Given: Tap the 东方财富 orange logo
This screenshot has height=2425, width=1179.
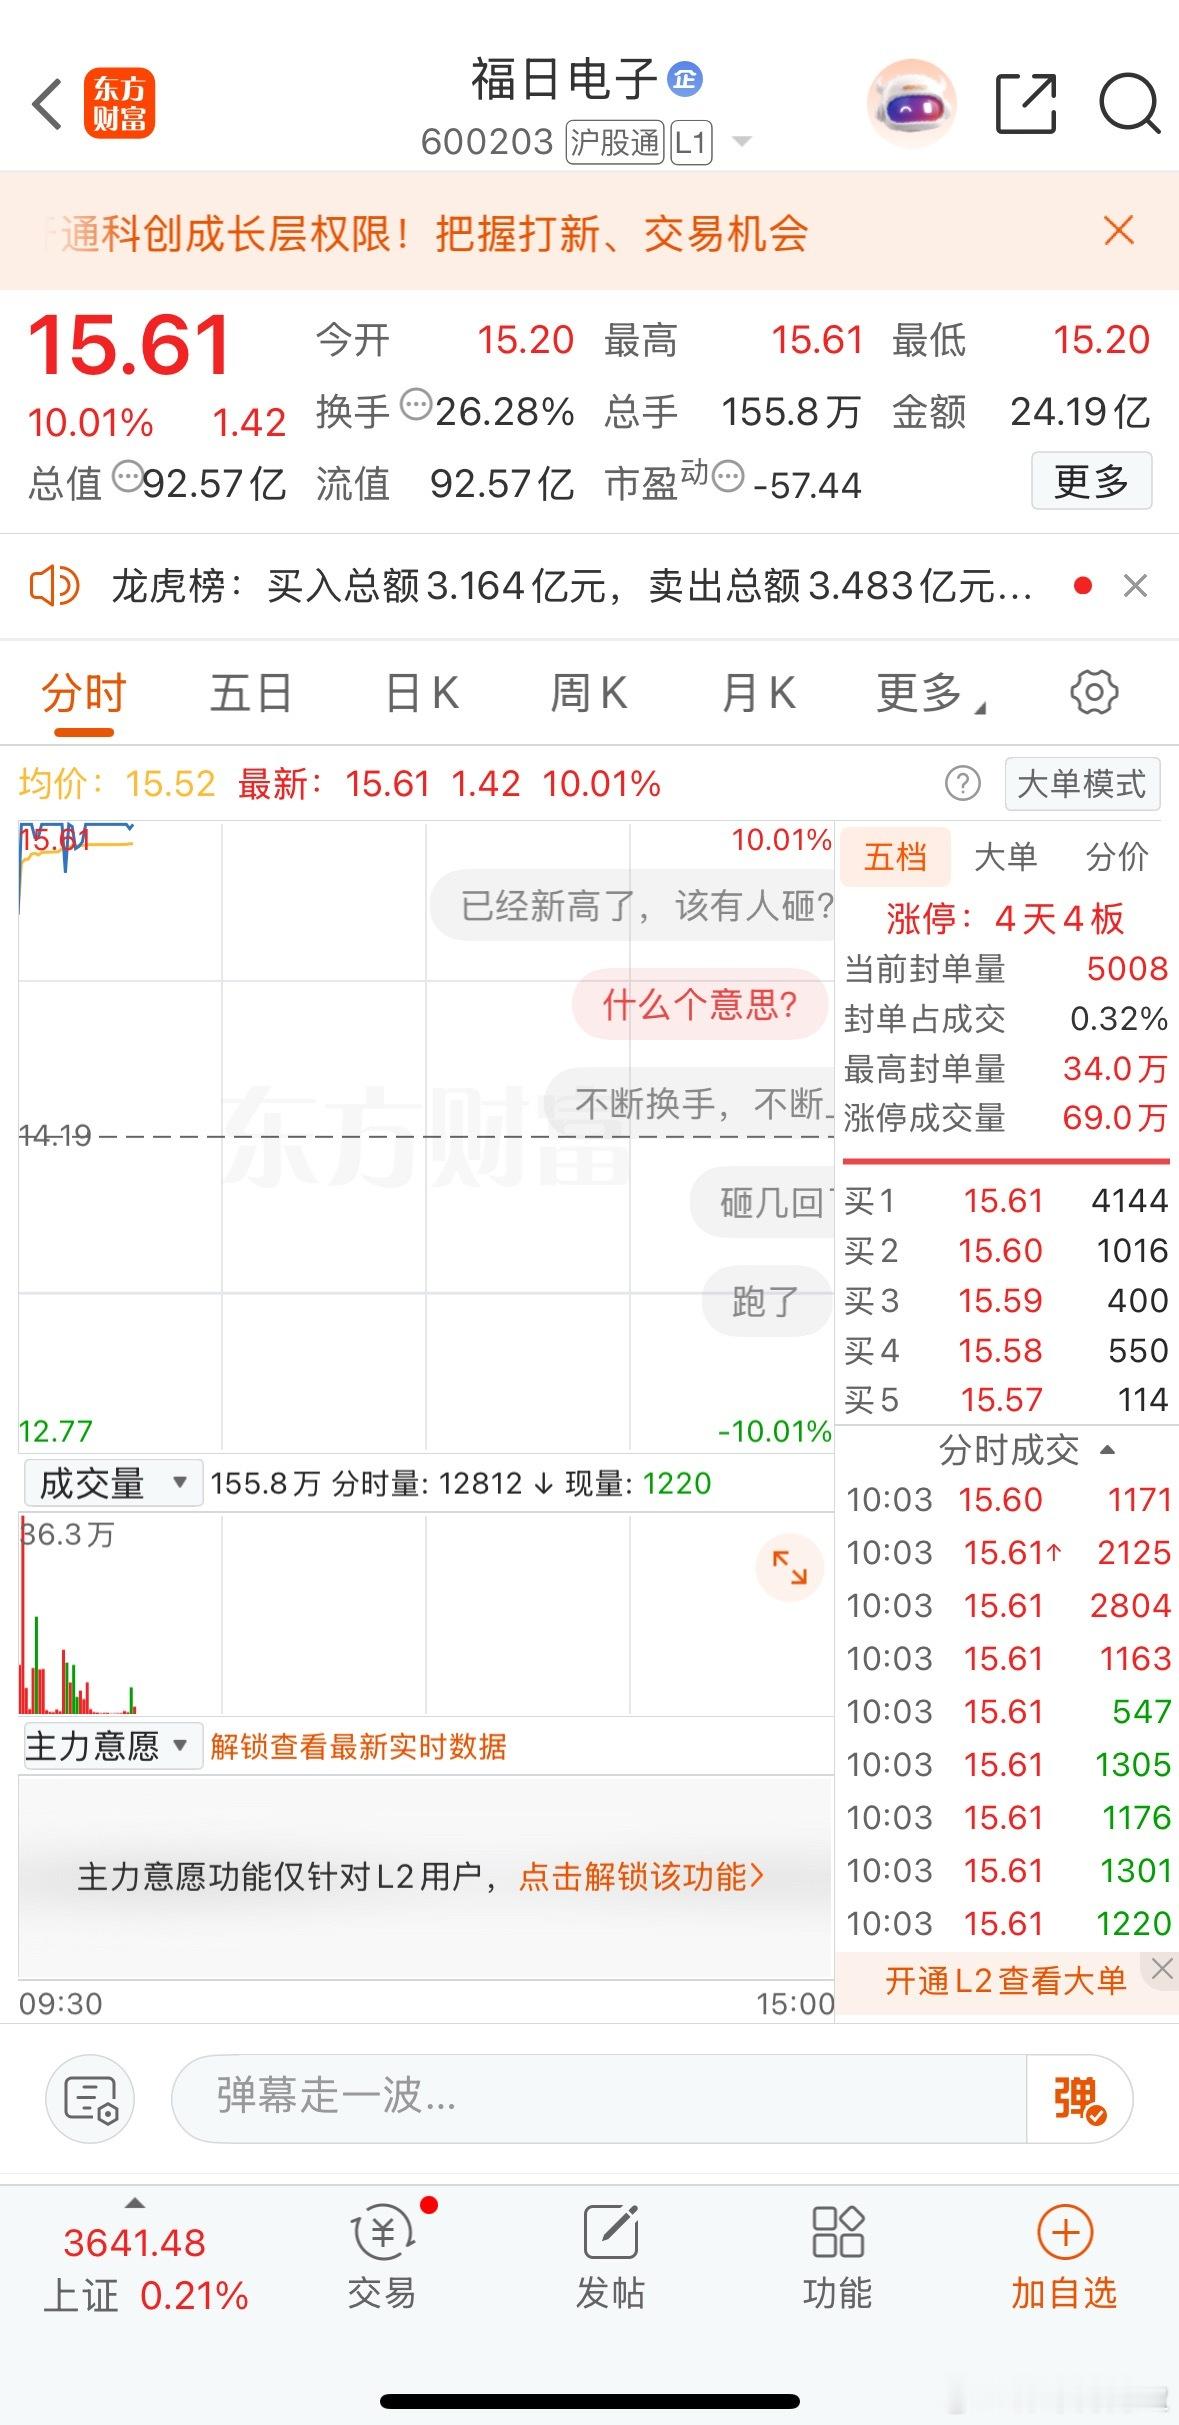Looking at the screenshot, I should (x=119, y=104).
